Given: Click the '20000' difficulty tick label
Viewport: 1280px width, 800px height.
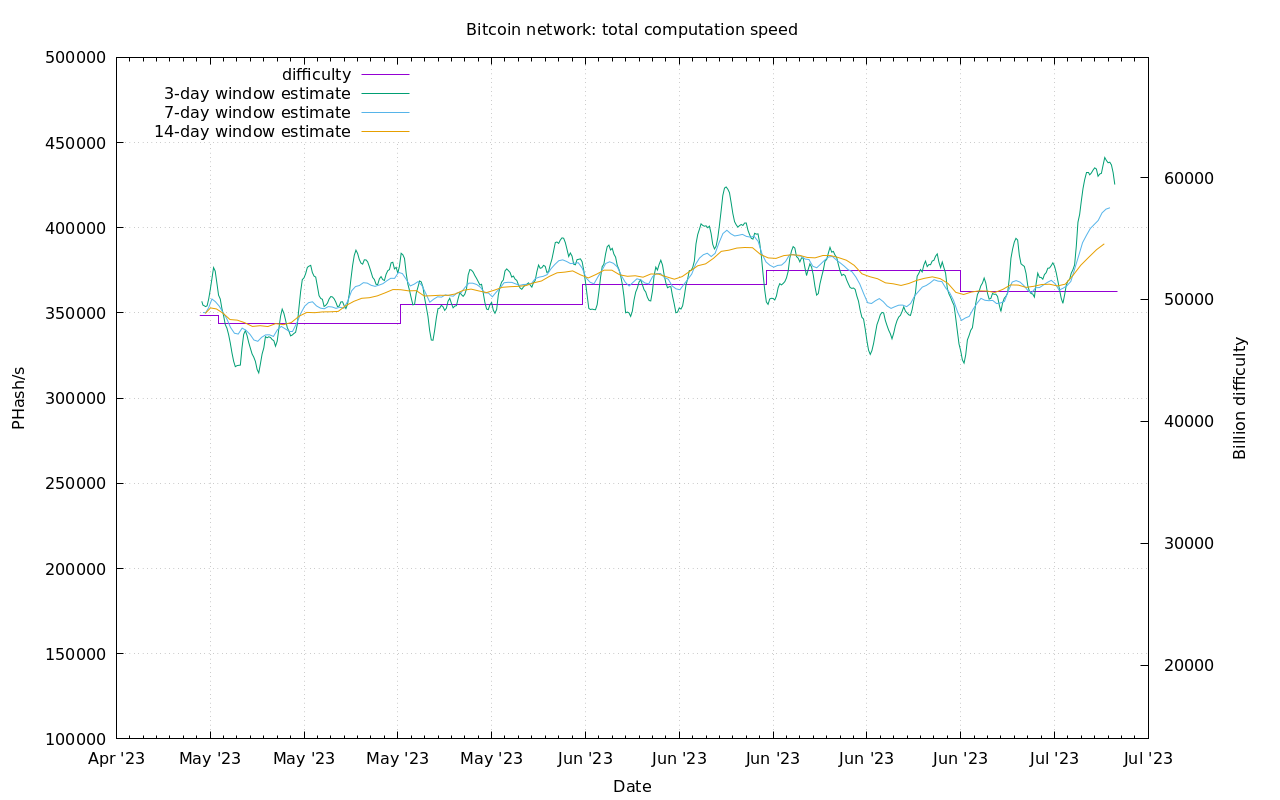Looking at the screenshot, I should click(x=1188, y=665).
